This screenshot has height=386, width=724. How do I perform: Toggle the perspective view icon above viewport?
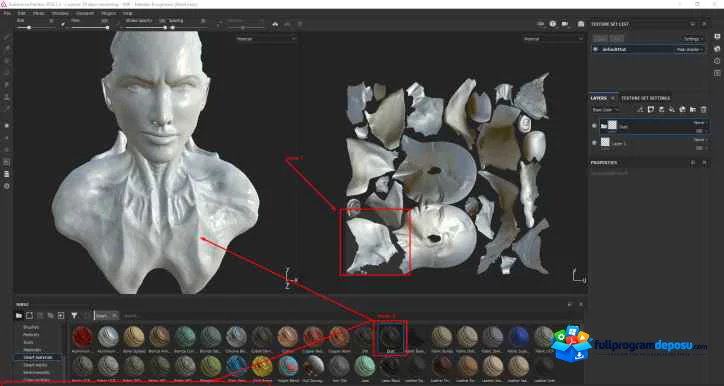[x=553, y=24]
